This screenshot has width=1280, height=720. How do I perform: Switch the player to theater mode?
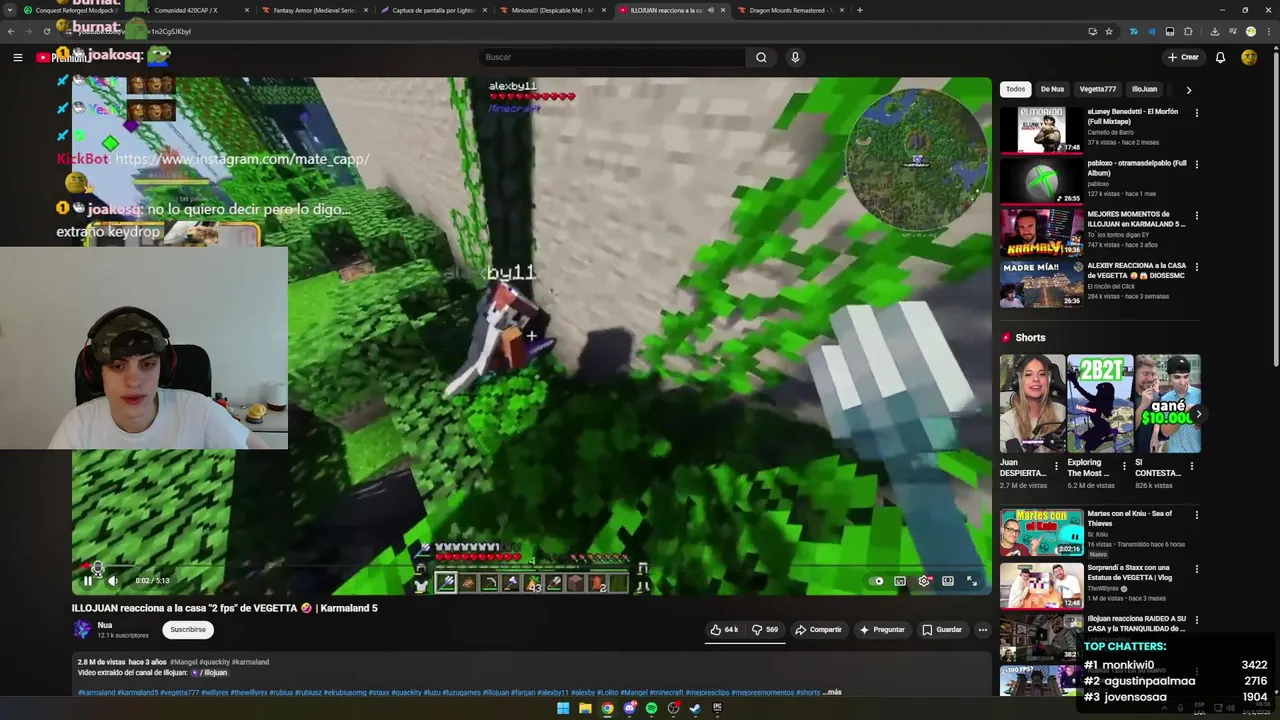(948, 581)
